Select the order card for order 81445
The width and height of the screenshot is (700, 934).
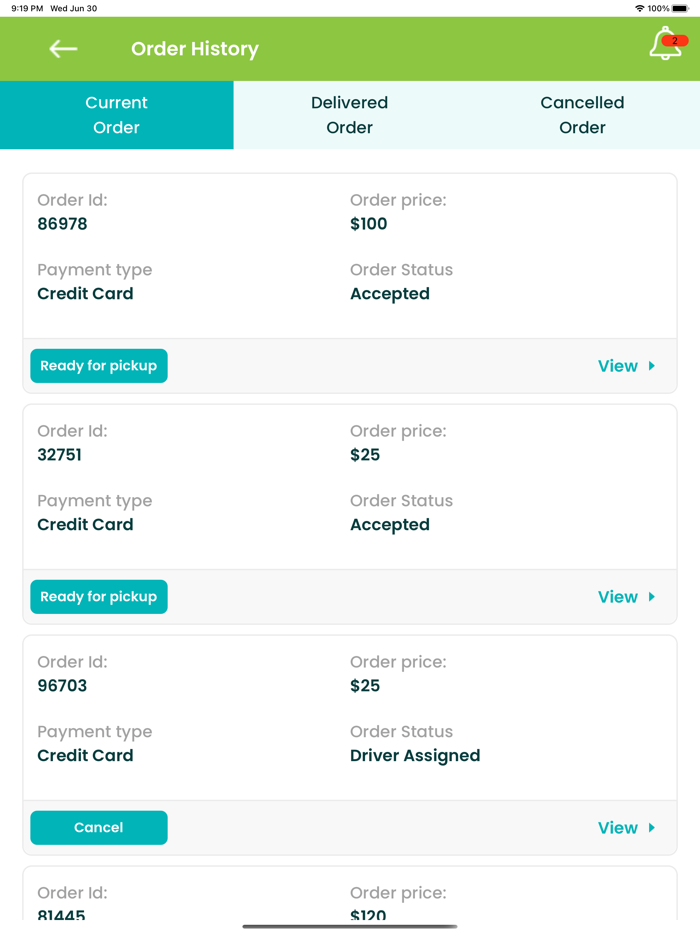pyautogui.click(x=350, y=895)
